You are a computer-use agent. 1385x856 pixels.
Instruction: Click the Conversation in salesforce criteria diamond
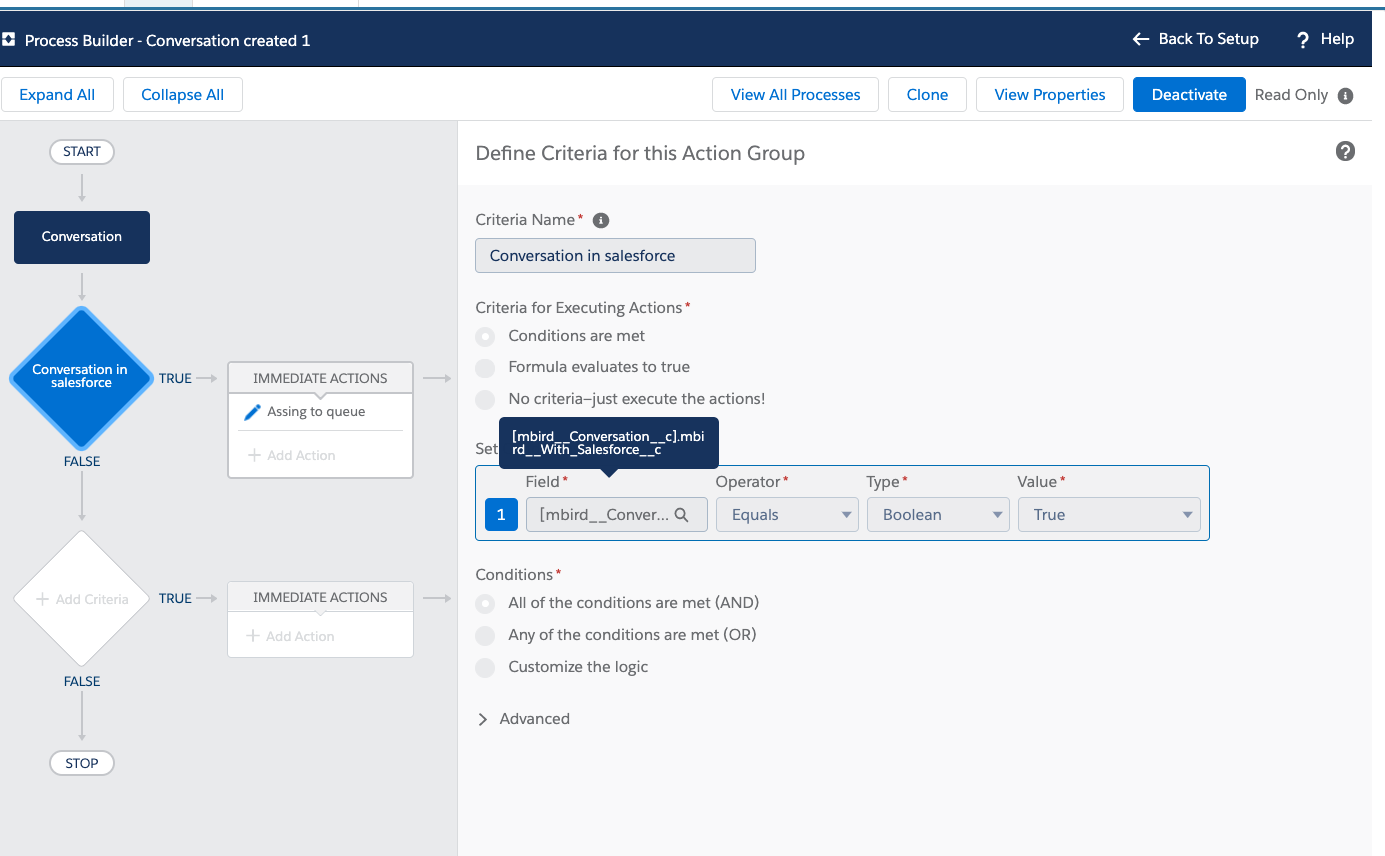pyautogui.click(x=82, y=377)
